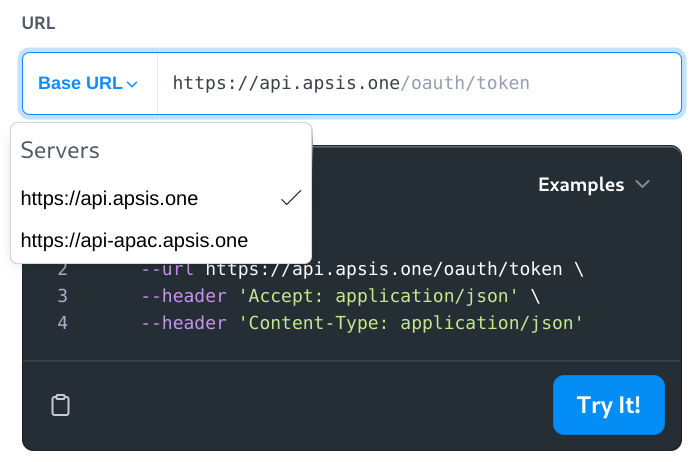This screenshot has width=696, height=462.
Task: Collapse the Base URL servers dropdown
Action: tap(88, 83)
